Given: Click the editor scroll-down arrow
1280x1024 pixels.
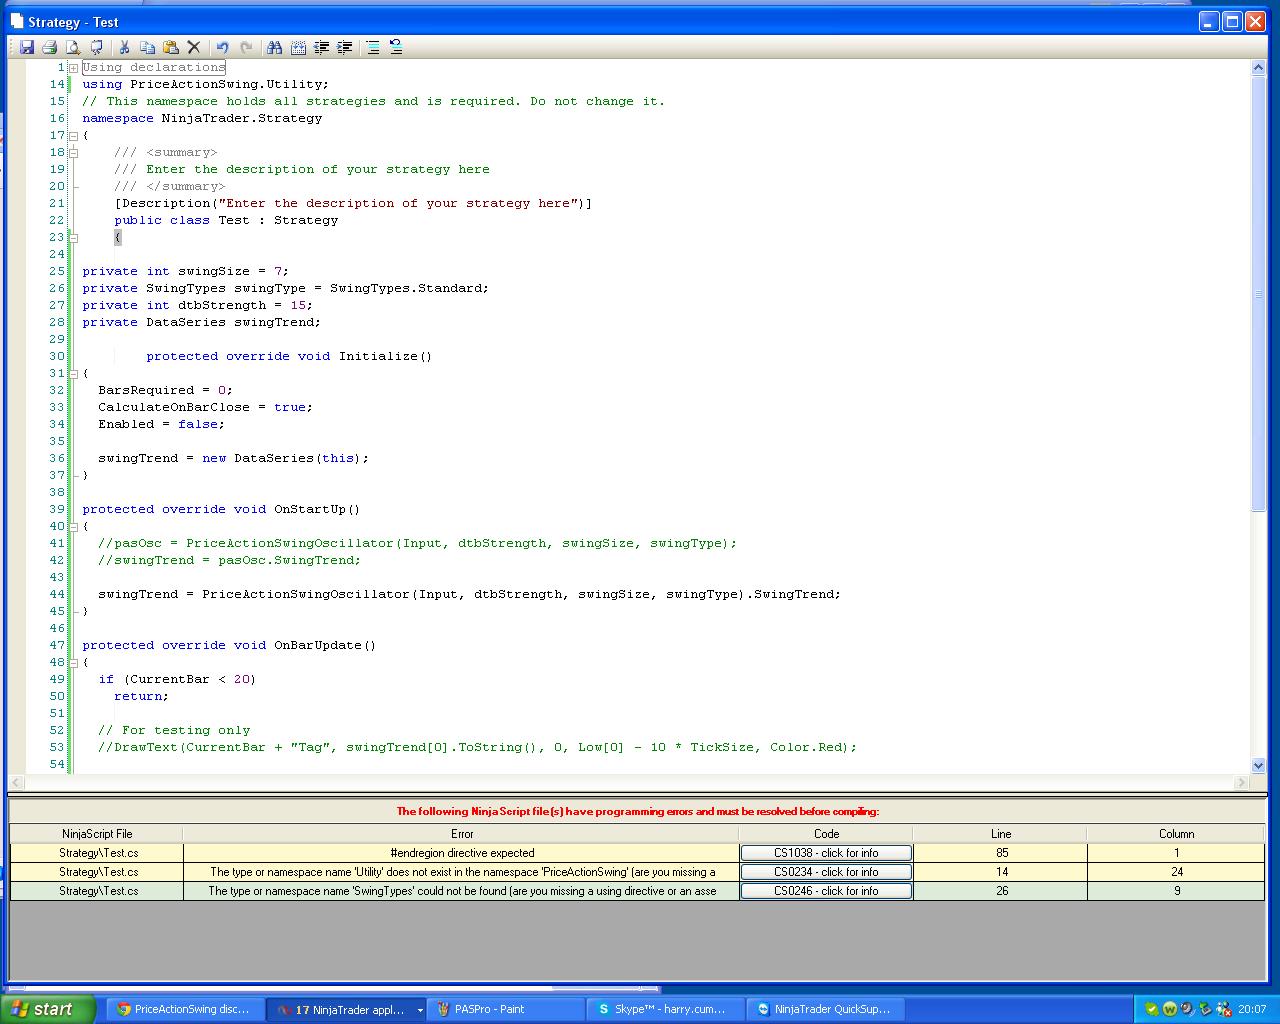Looking at the screenshot, I should [1258, 765].
